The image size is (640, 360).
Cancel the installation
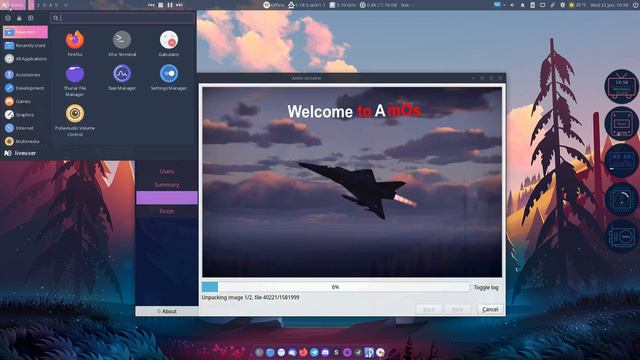pos(490,309)
